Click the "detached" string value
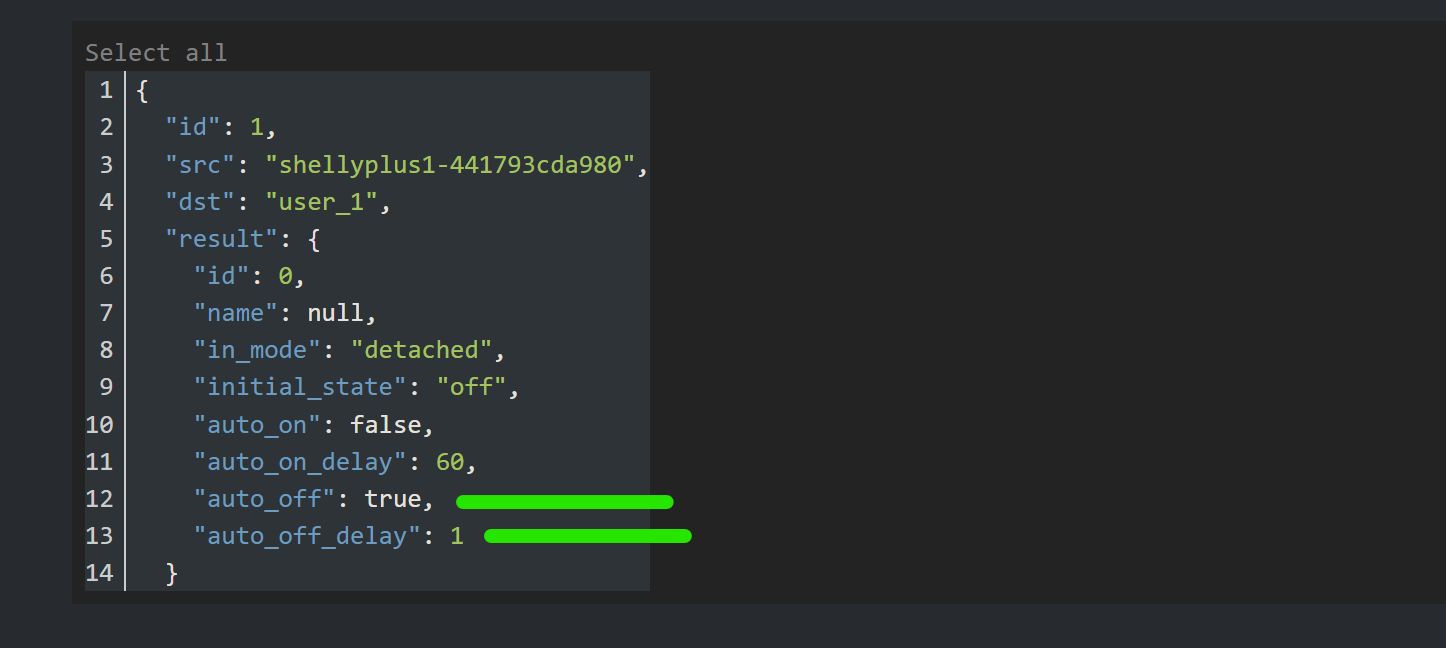1446x648 pixels. (x=422, y=350)
